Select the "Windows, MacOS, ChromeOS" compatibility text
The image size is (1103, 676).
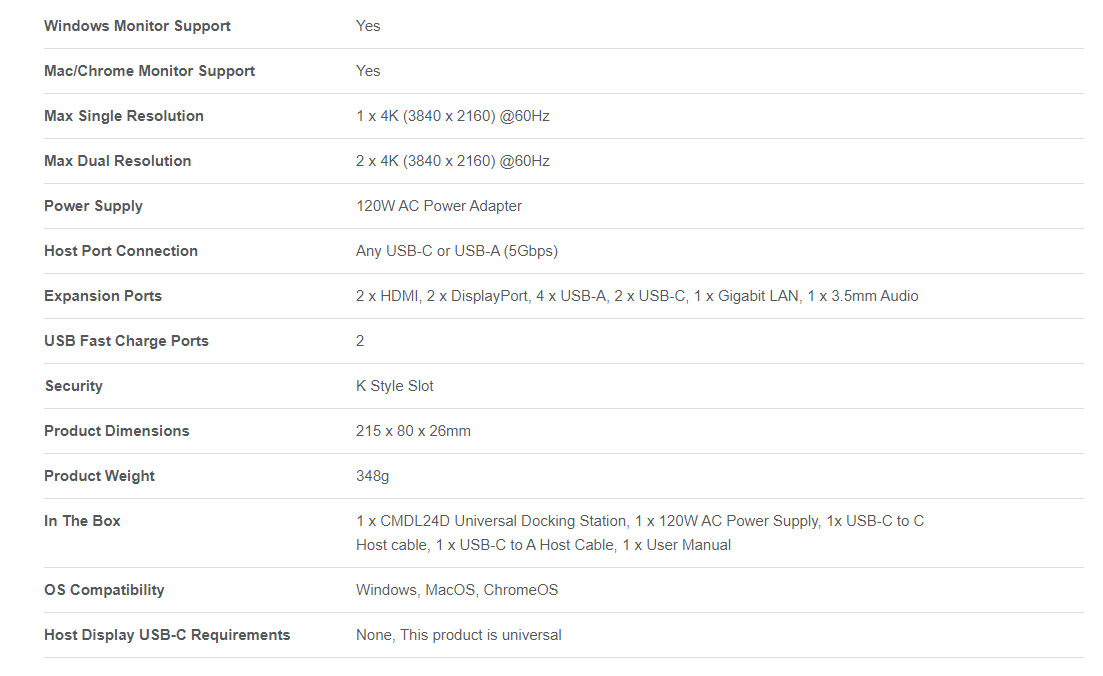pyautogui.click(x=456, y=590)
